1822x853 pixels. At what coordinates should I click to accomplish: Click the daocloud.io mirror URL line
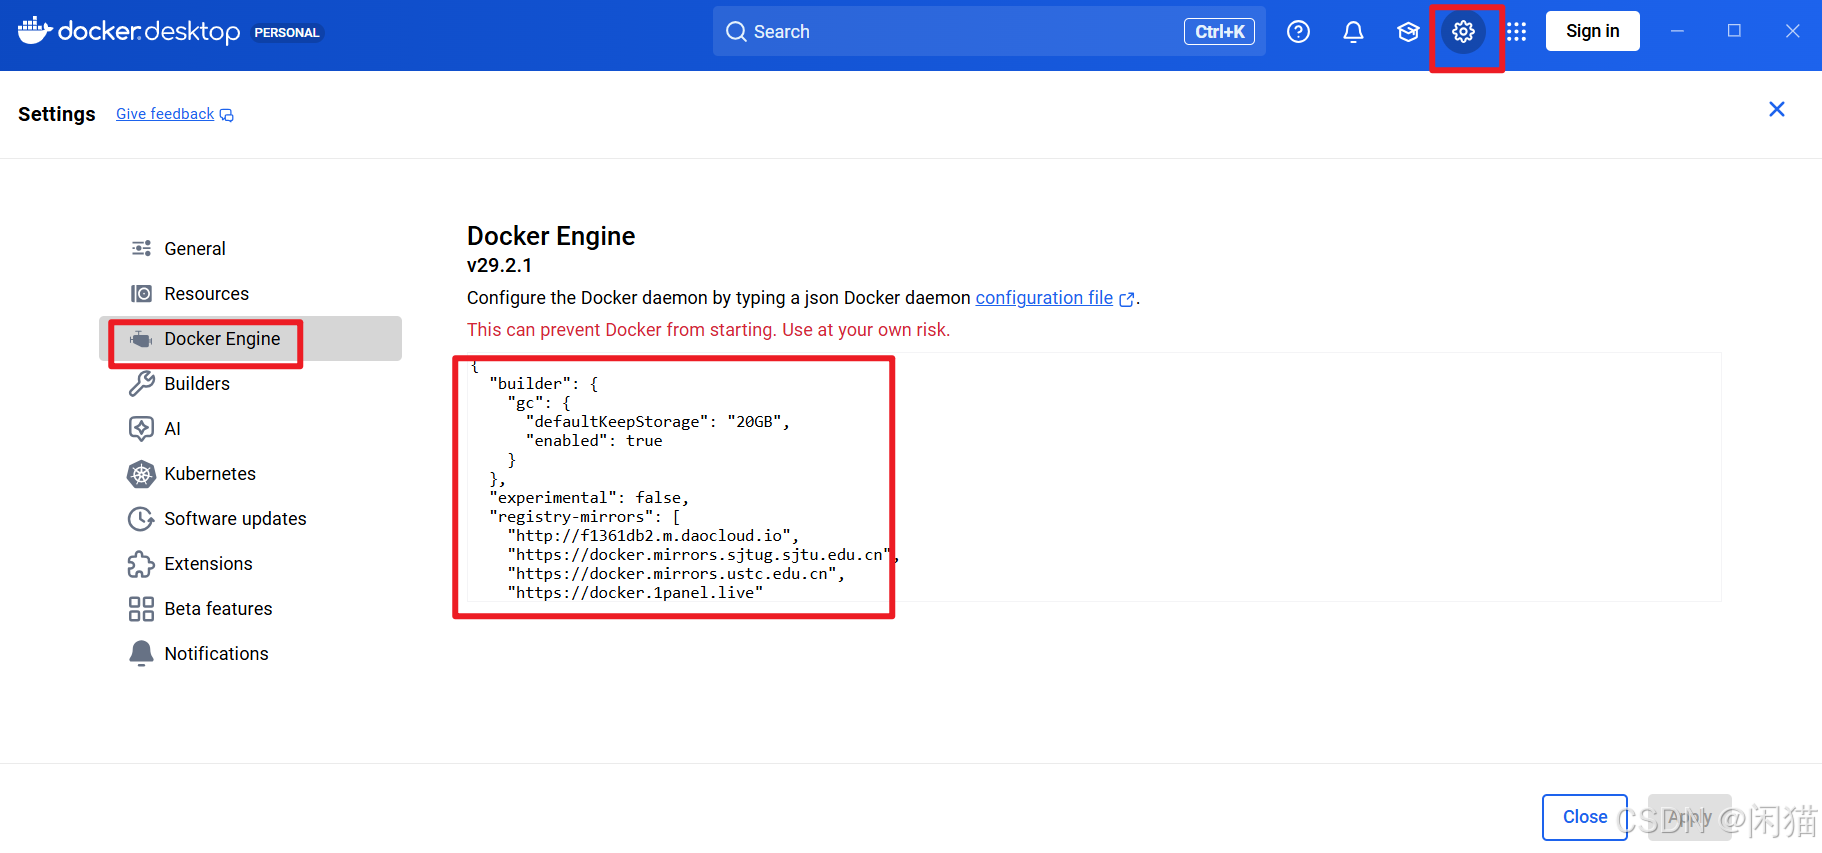coord(653,536)
